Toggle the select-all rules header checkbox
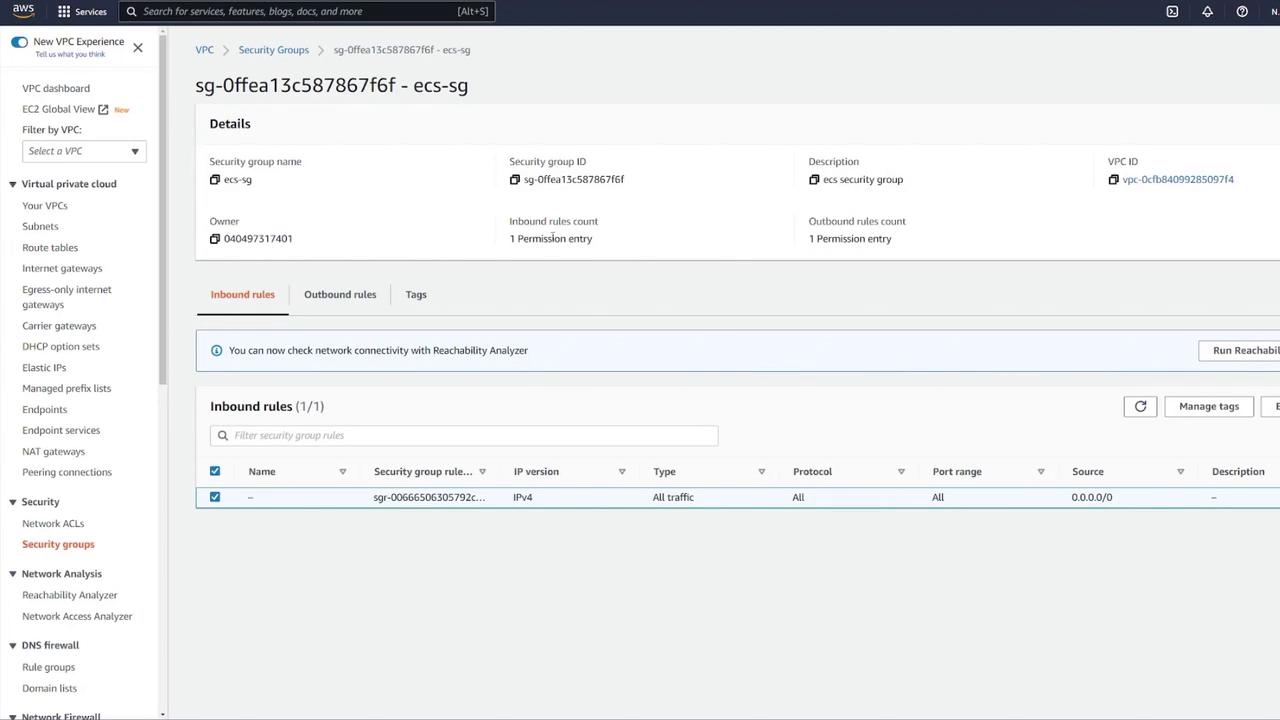 click(x=215, y=471)
